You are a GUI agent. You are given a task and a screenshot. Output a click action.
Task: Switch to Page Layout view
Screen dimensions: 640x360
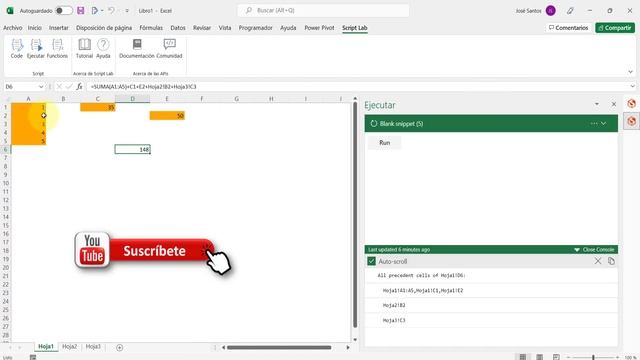pyautogui.click(x=539, y=357)
